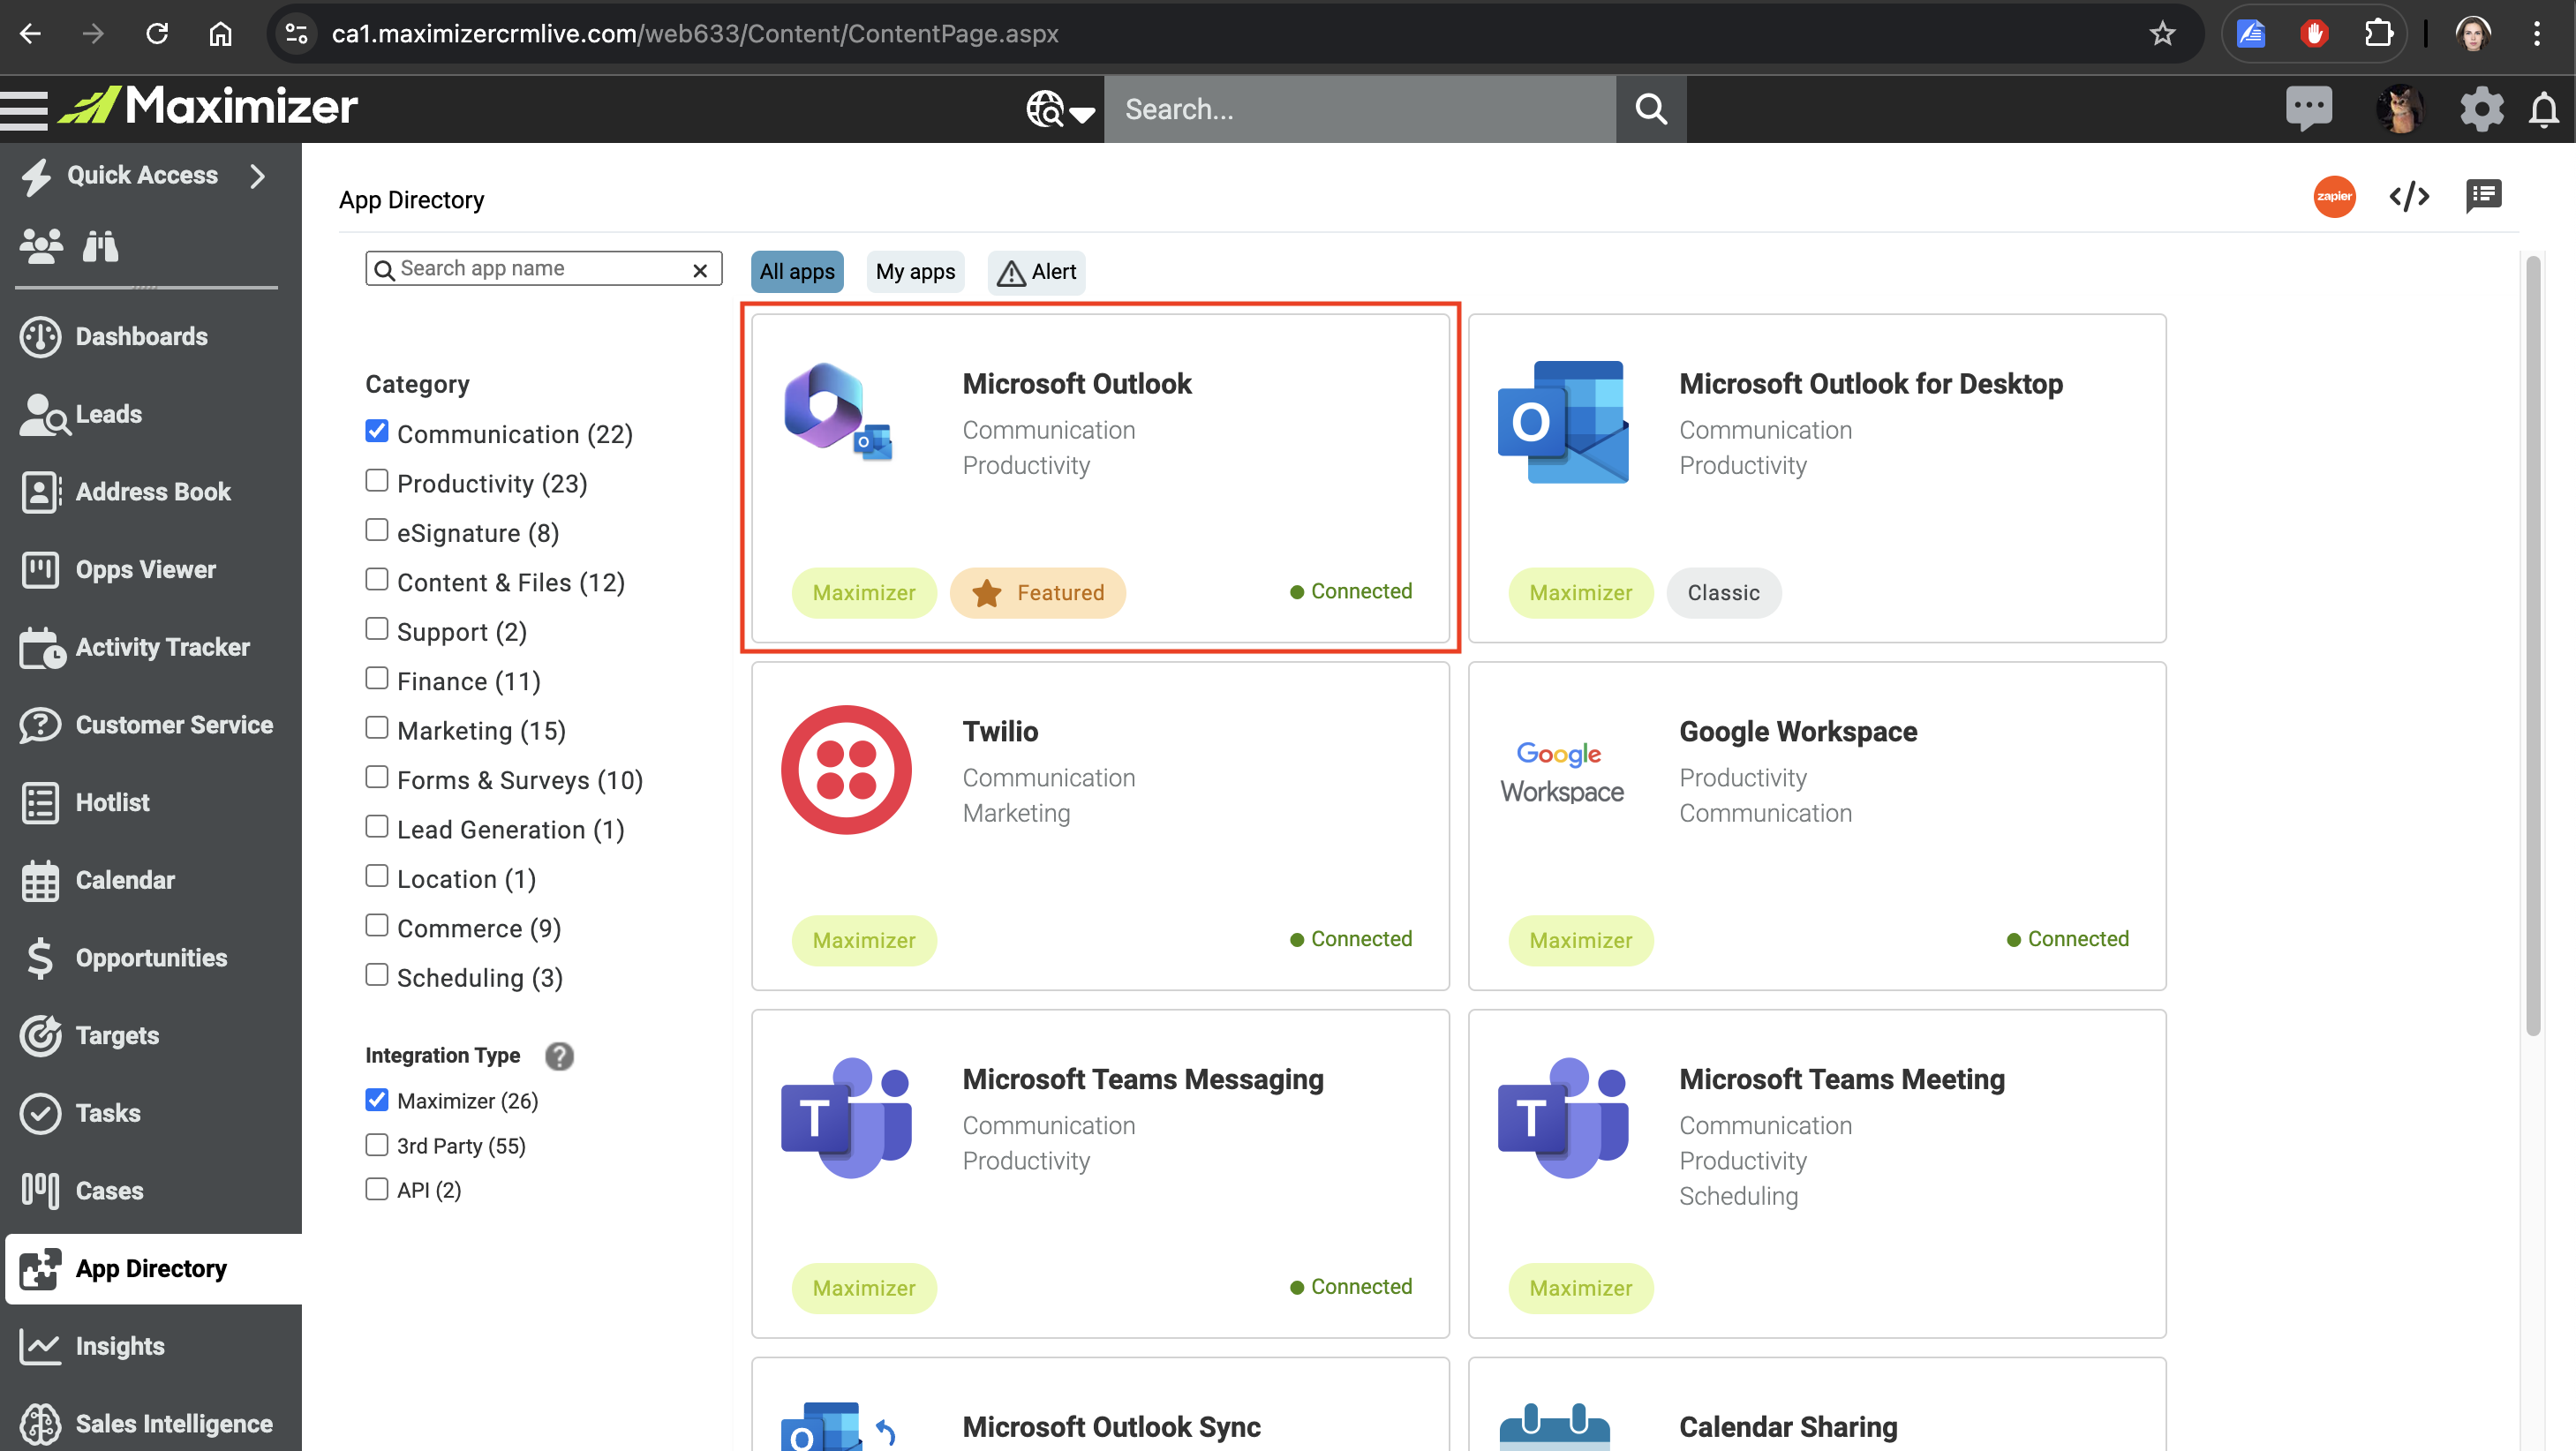Click the Tasks checkmark icon

(40, 1114)
